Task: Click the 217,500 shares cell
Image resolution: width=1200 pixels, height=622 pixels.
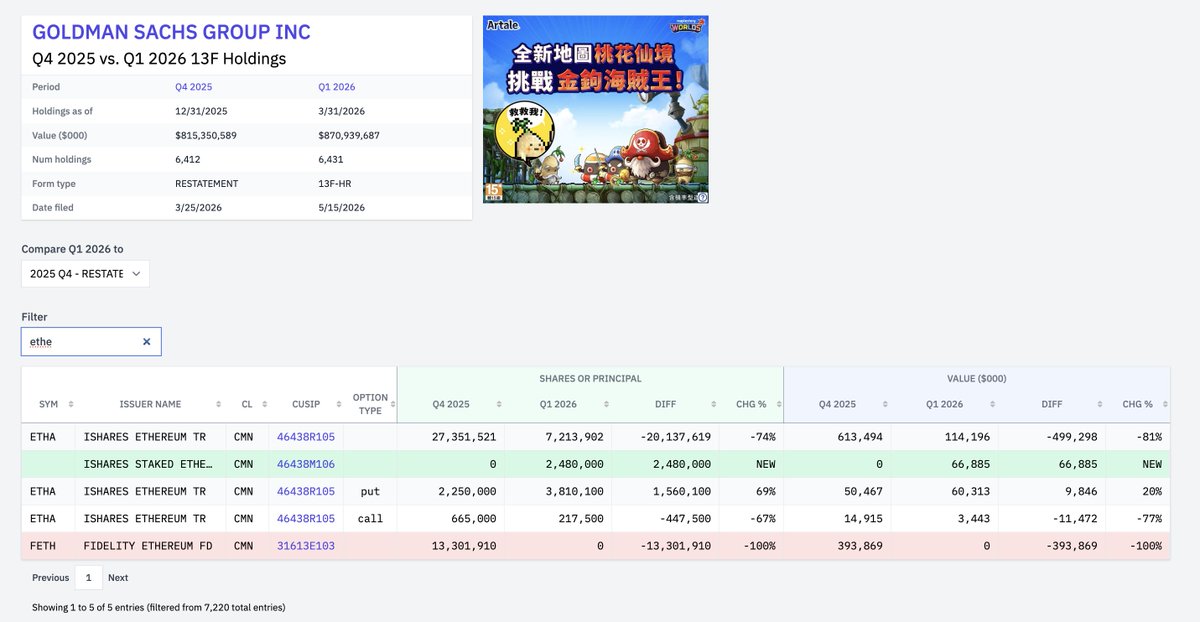Action: point(559,519)
